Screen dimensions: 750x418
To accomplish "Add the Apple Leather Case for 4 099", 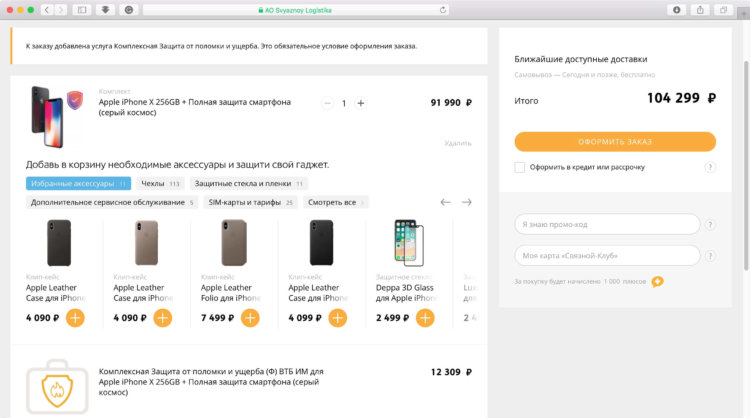I will (338, 318).
